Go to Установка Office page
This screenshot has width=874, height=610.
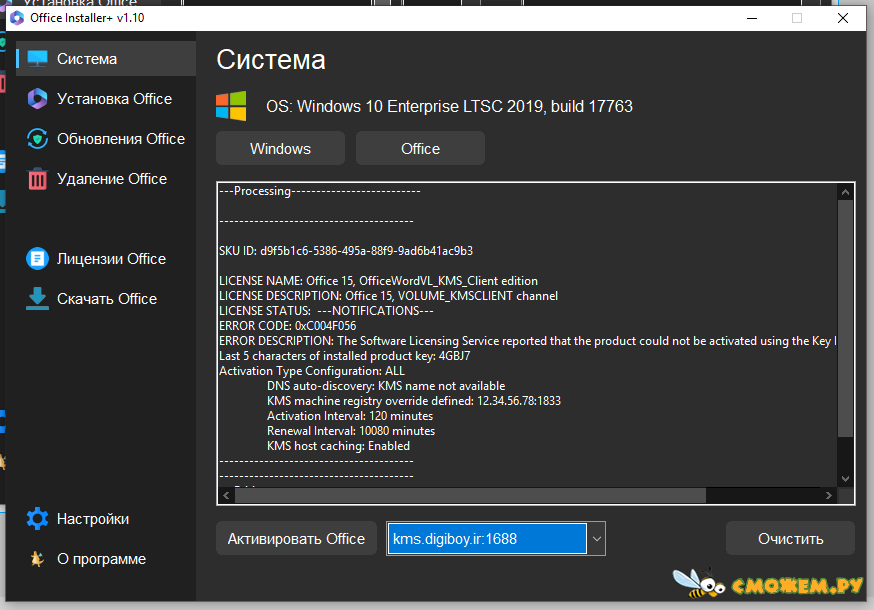coord(106,99)
